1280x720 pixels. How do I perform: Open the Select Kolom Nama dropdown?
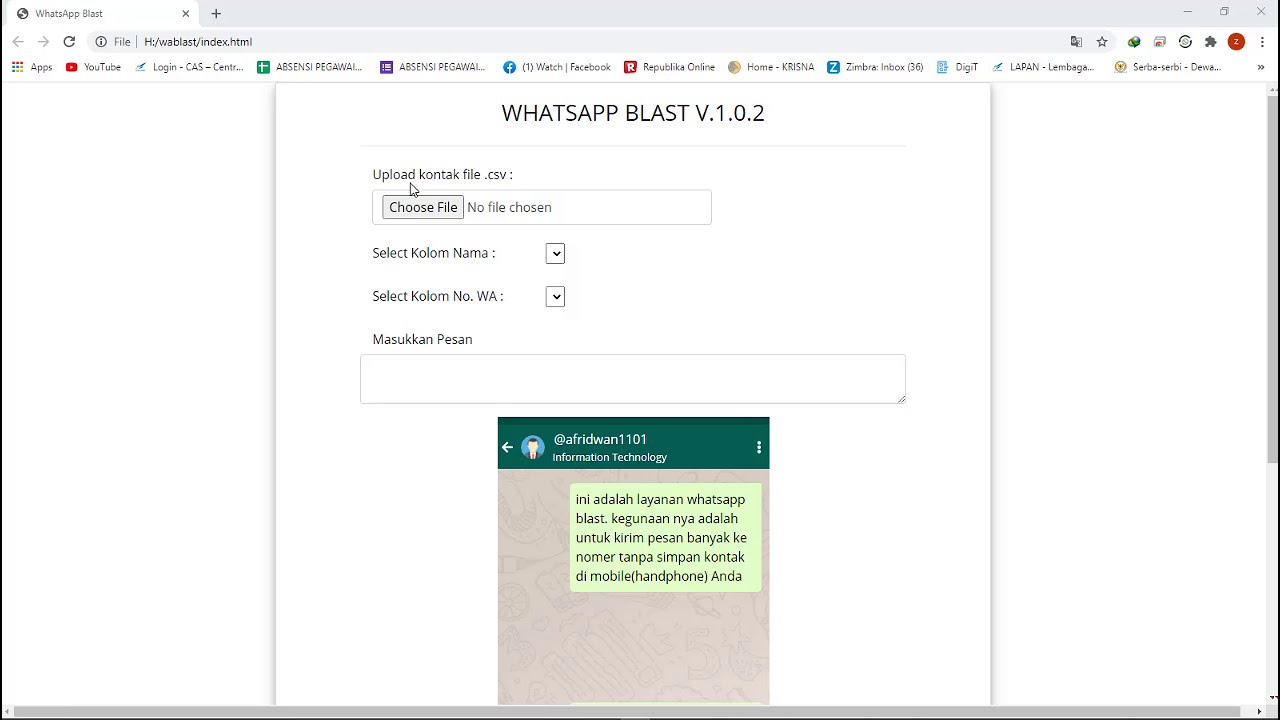click(x=555, y=254)
